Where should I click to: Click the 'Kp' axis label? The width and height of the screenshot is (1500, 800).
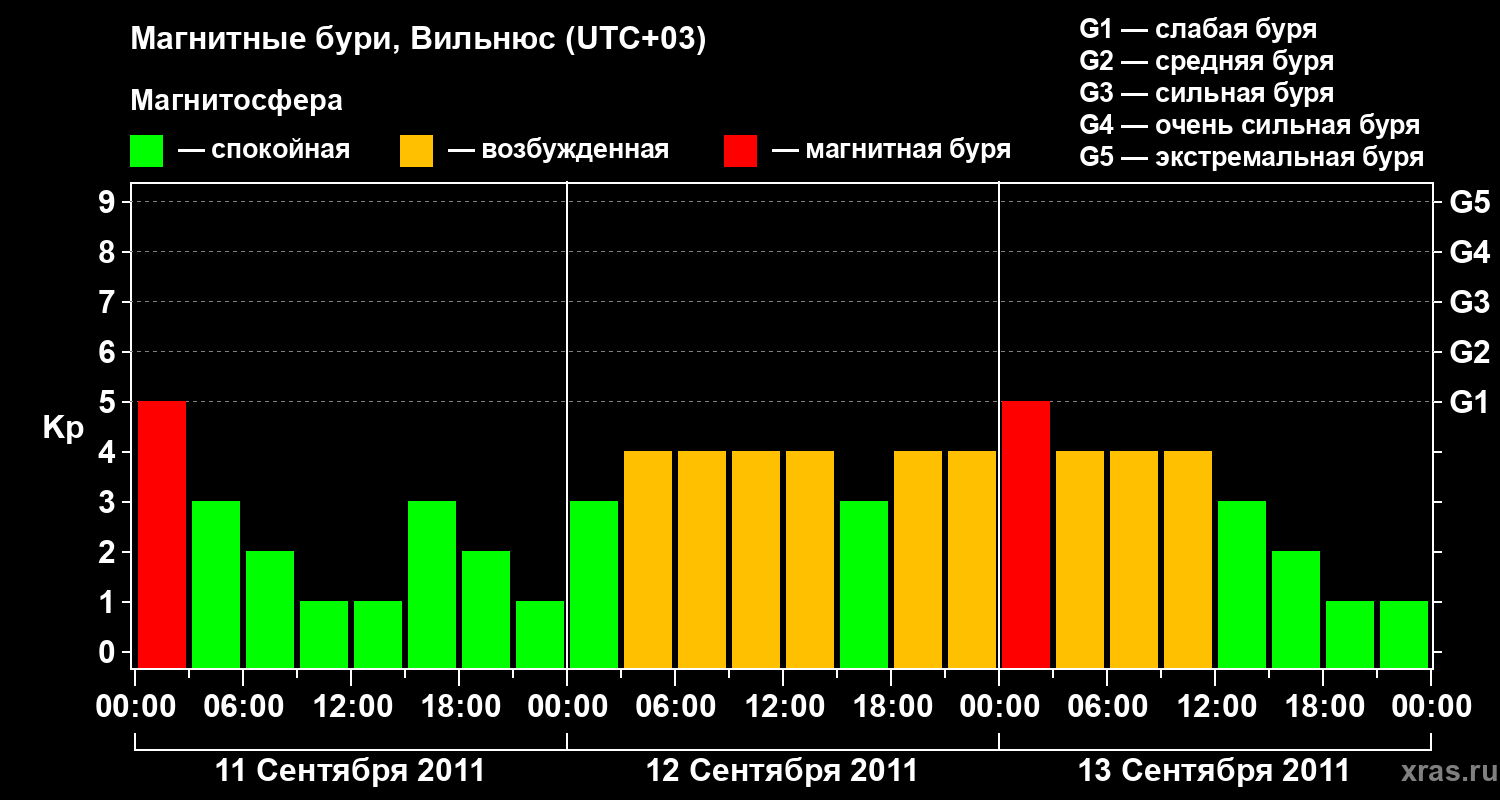click(64, 428)
